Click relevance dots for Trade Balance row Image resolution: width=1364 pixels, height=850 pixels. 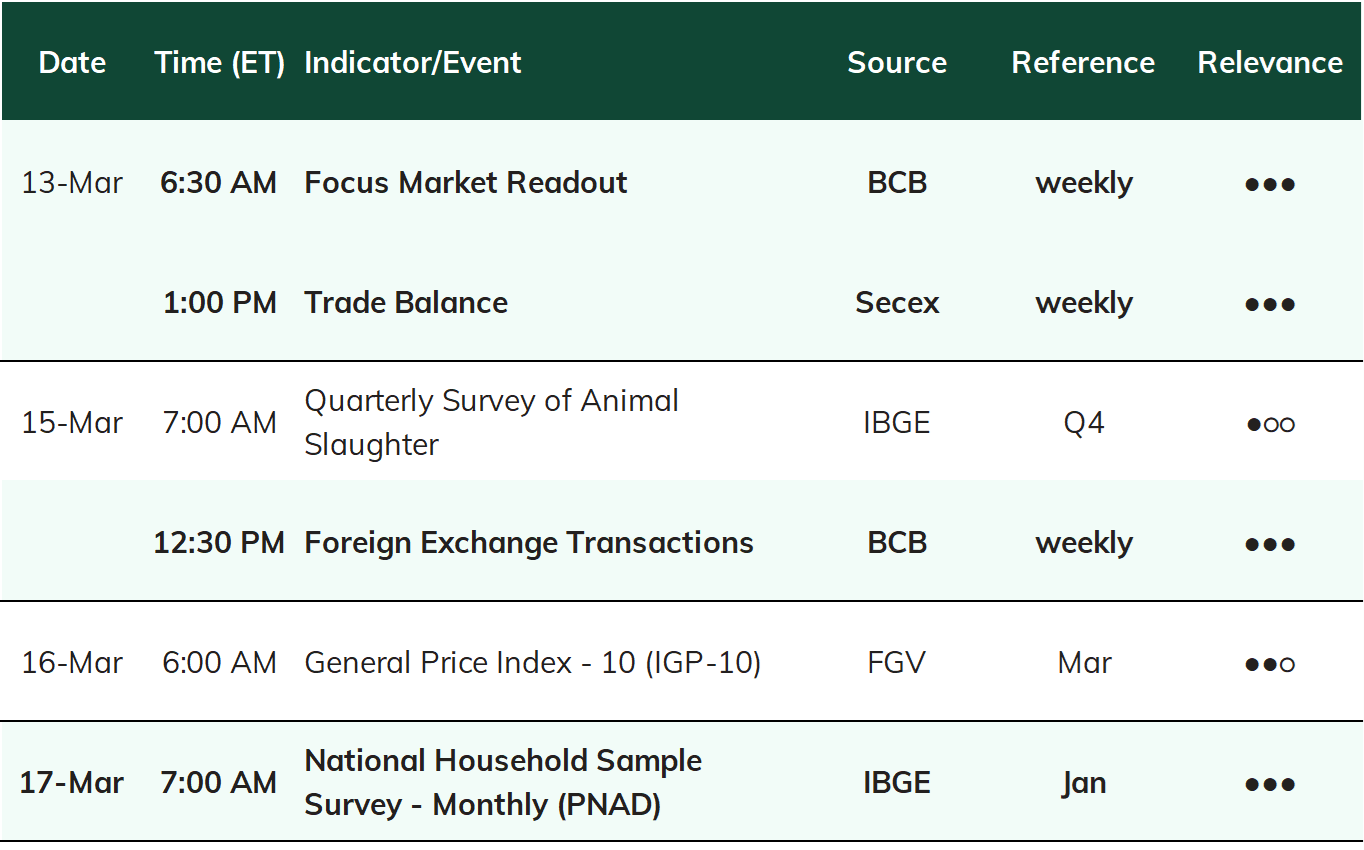1270,304
